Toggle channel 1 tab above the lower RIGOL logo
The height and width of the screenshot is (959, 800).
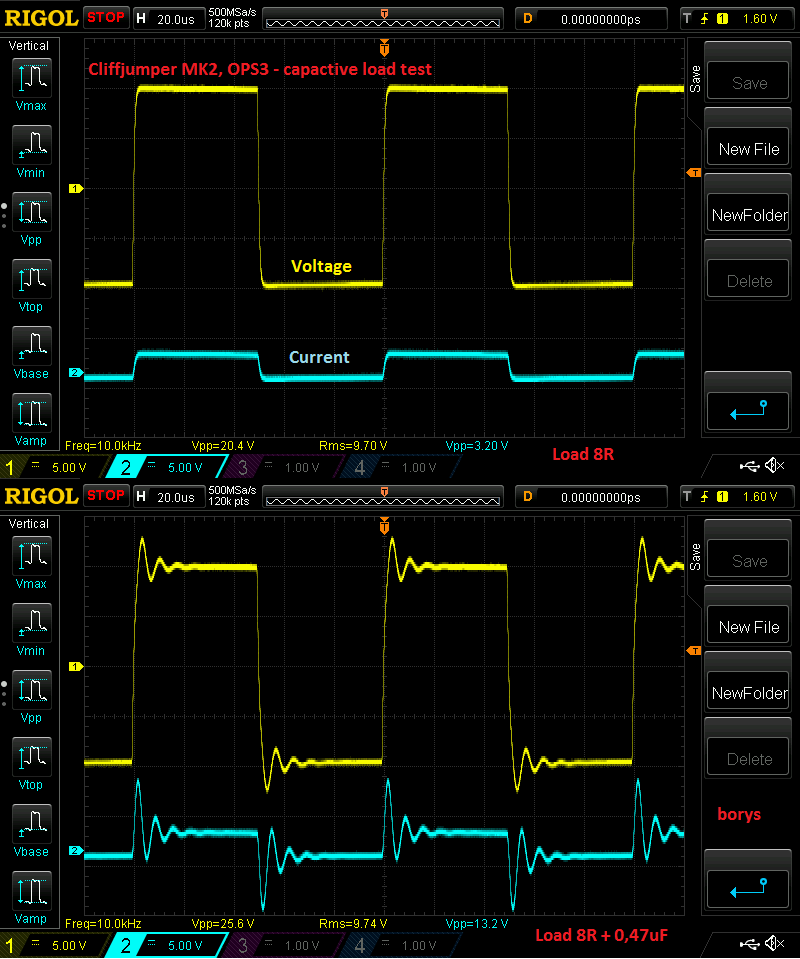point(52,468)
